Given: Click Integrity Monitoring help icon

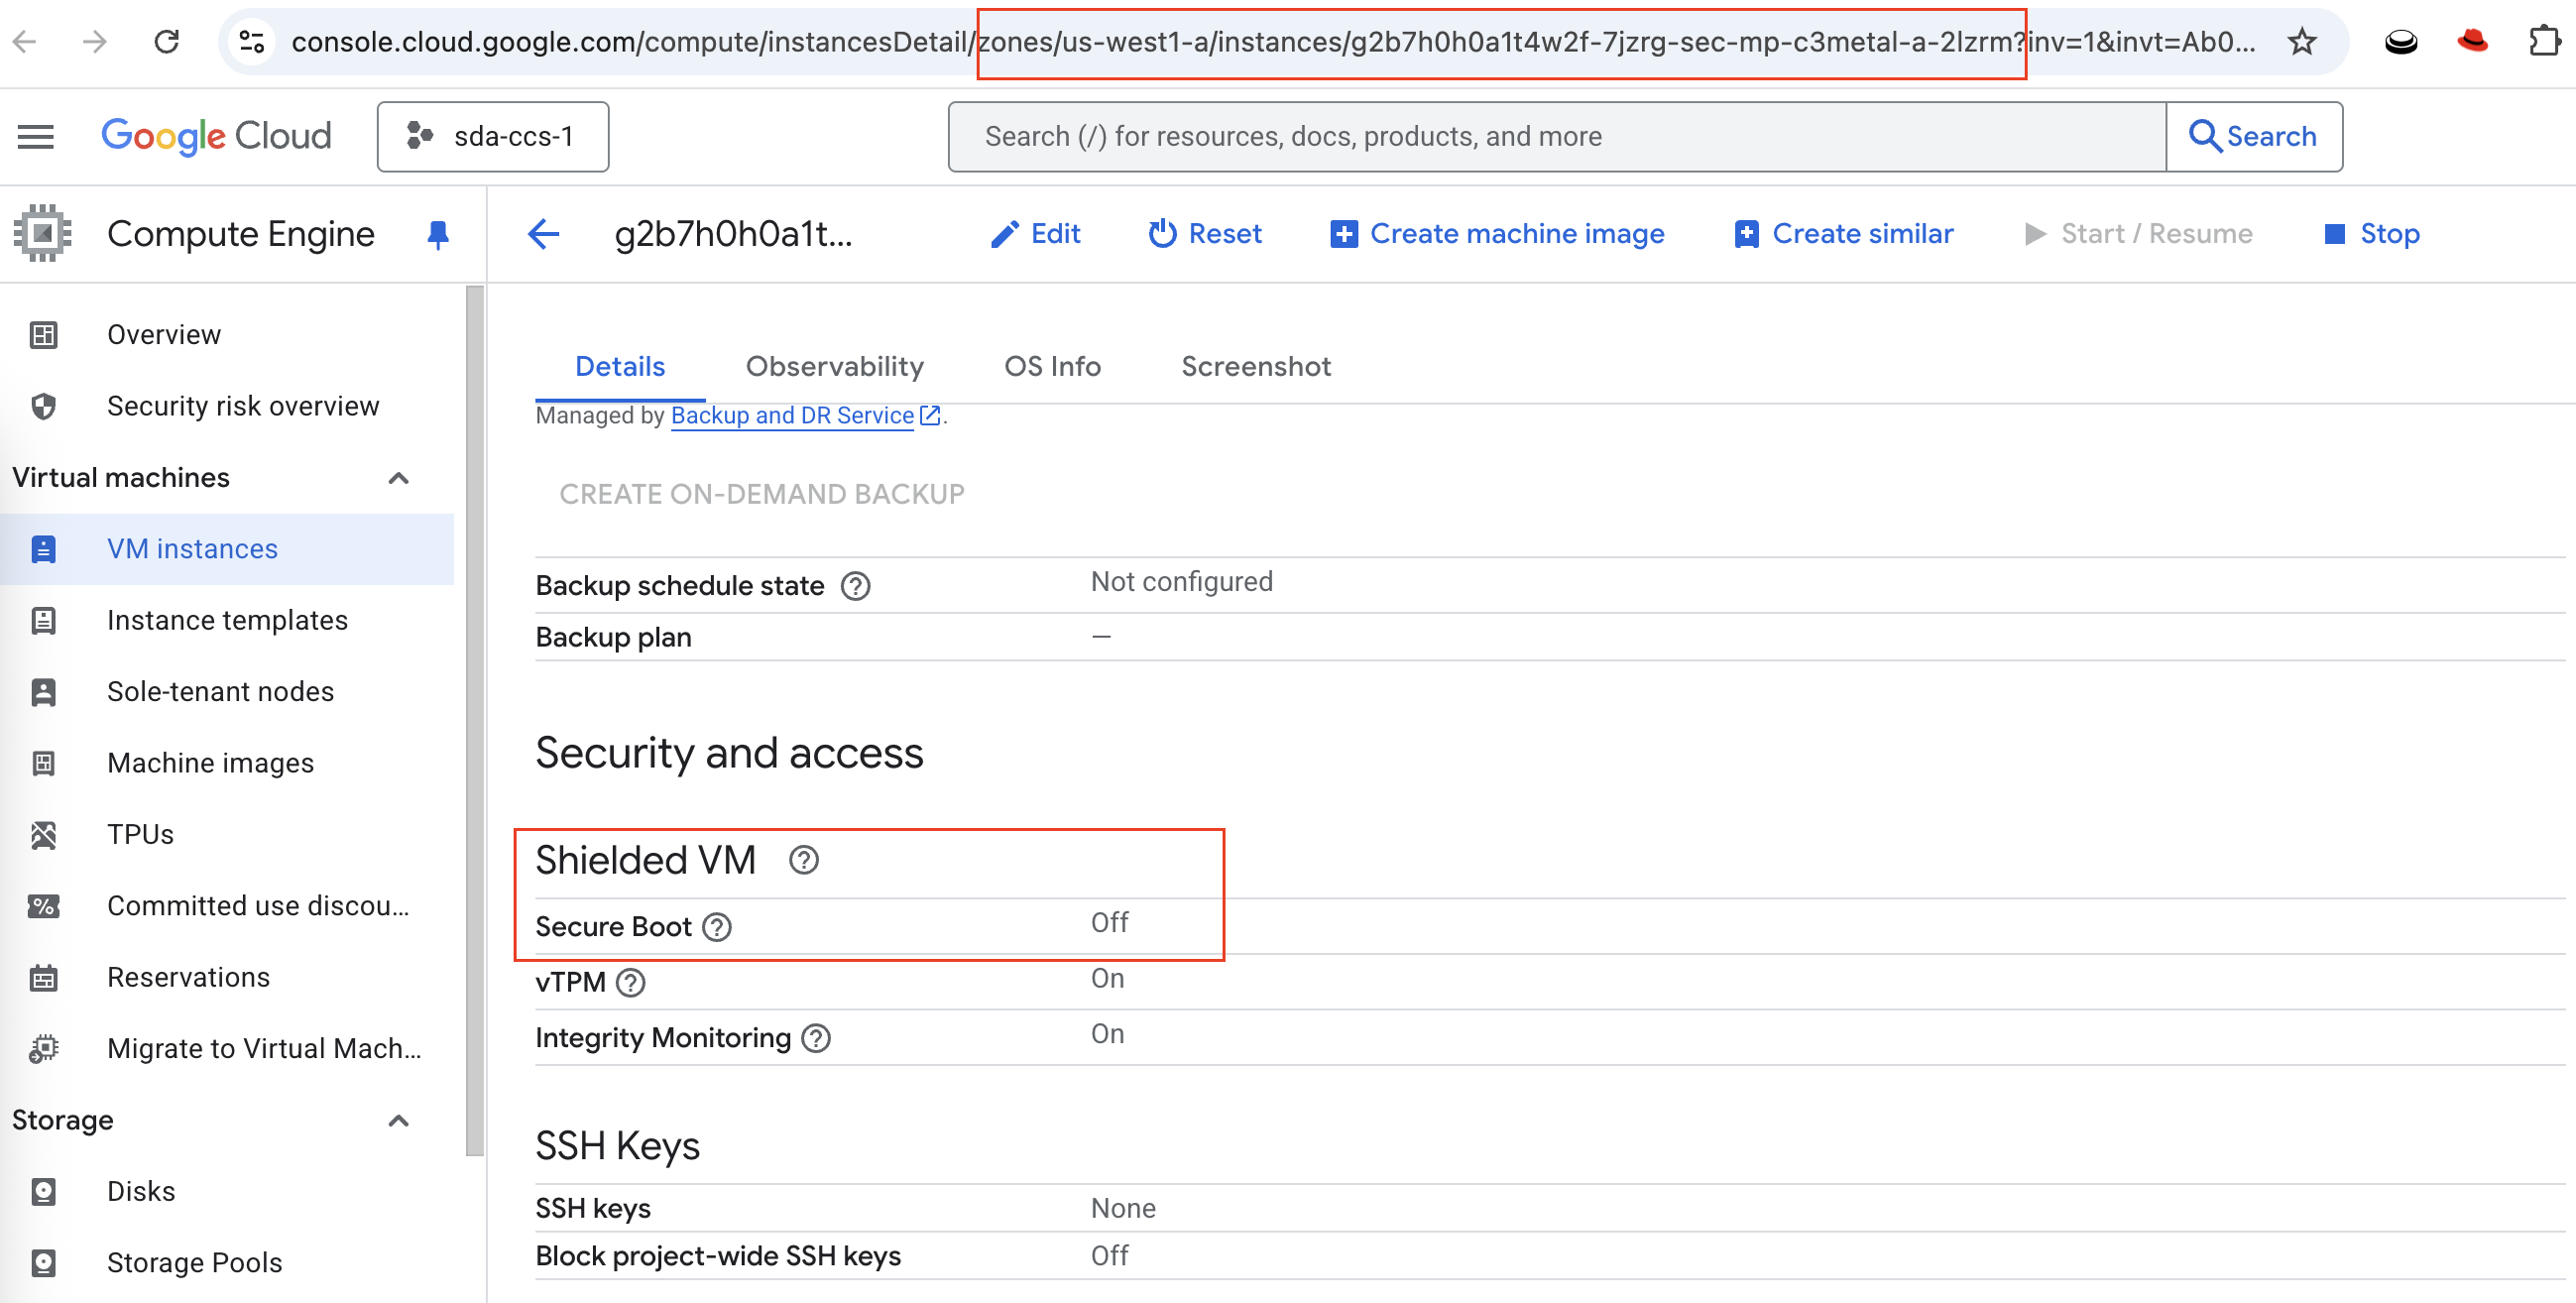Looking at the screenshot, I should click(816, 1039).
